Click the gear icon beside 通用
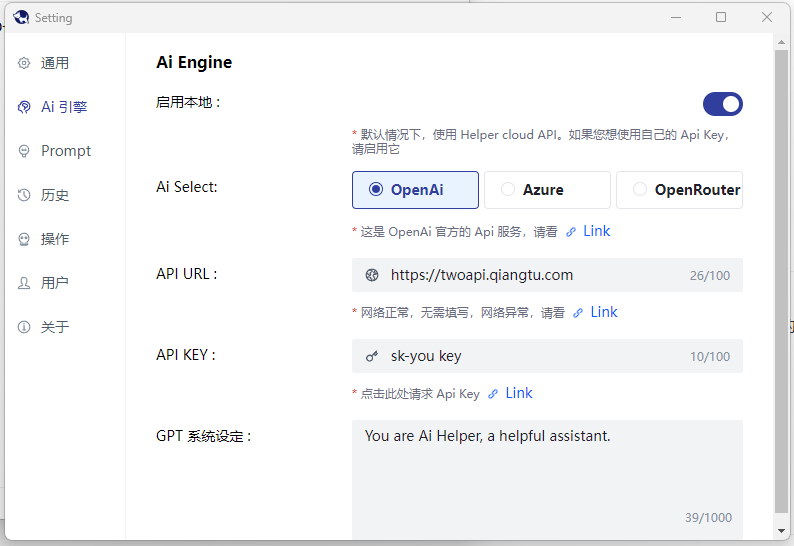The height and width of the screenshot is (546, 794). (x=24, y=63)
